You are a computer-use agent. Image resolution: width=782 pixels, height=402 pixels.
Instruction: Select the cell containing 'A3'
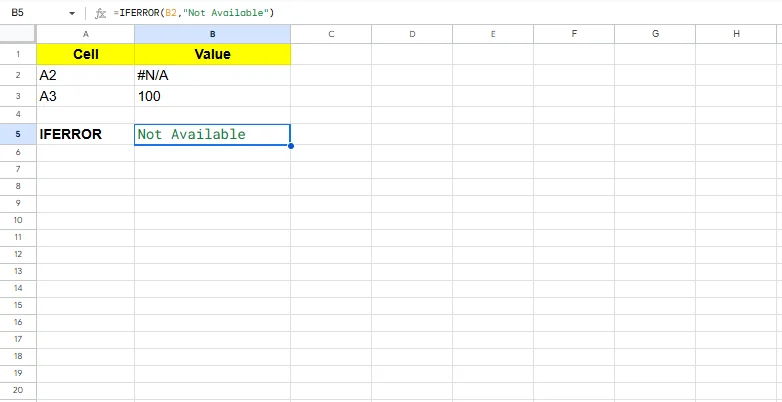(x=86, y=96)
